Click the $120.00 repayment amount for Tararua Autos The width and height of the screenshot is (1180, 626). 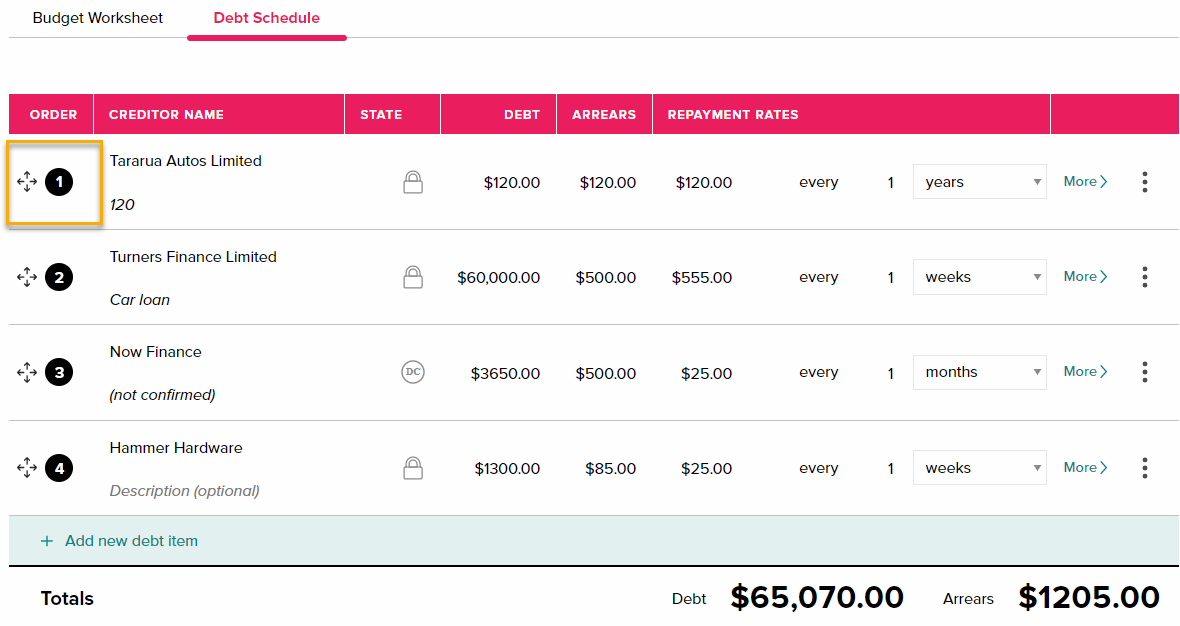[704, 182]
